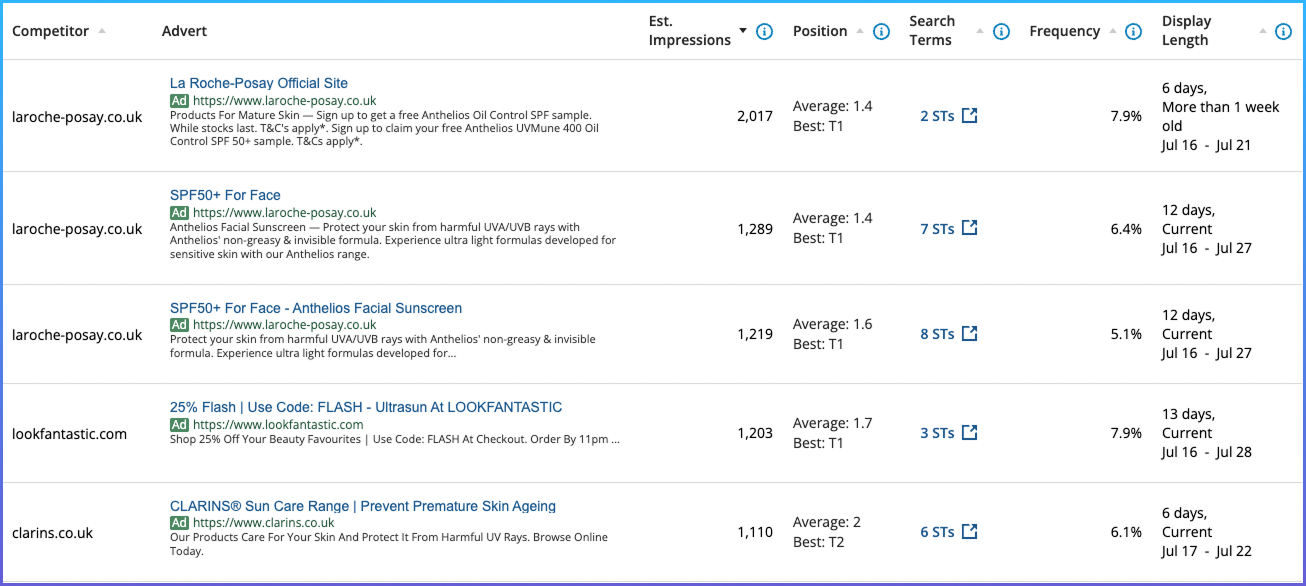Open external link icon beside 7 STs
Image resolution: width=1306 pixels, height=586 pixels.
pos(969,229)
